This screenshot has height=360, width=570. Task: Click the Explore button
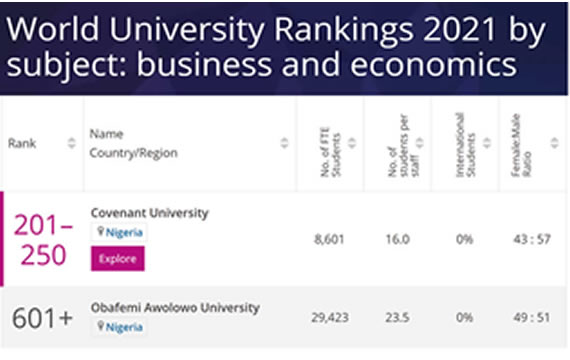click(x=118, y=259)
